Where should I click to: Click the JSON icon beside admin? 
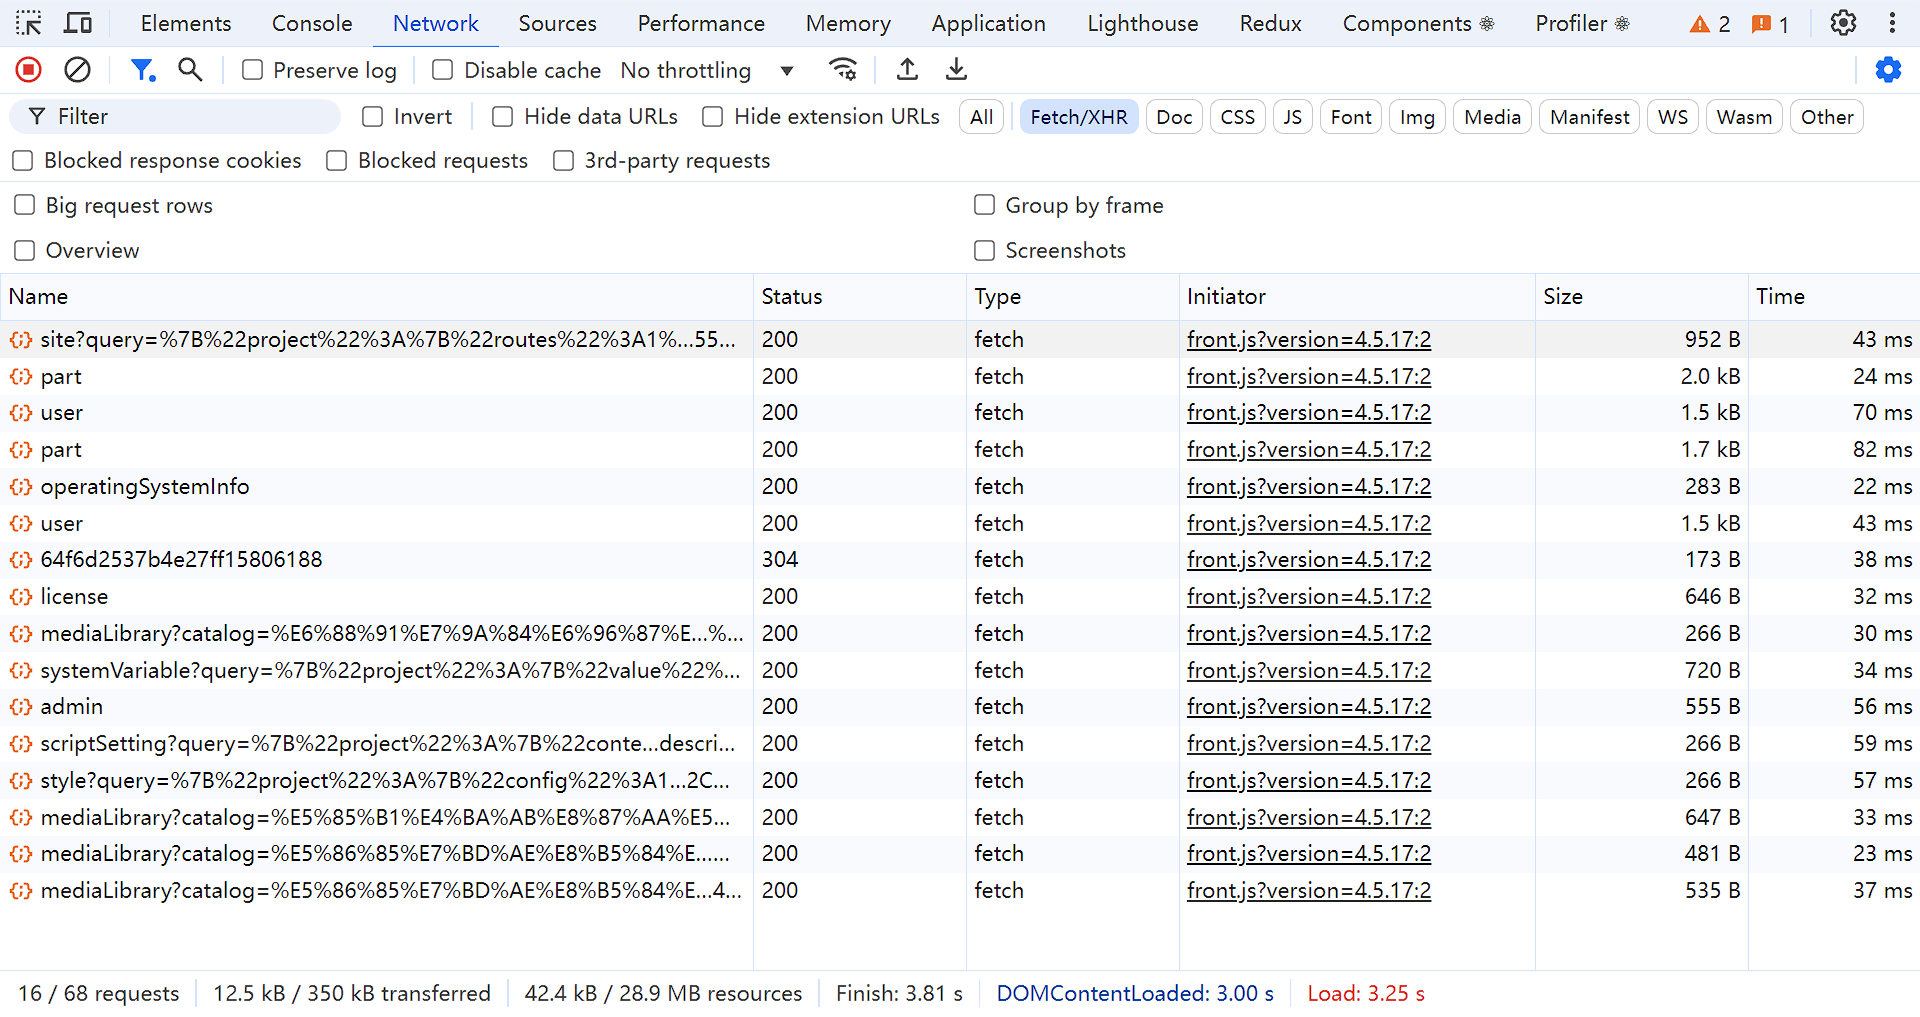pyautogui.click(x=20, y=707)
